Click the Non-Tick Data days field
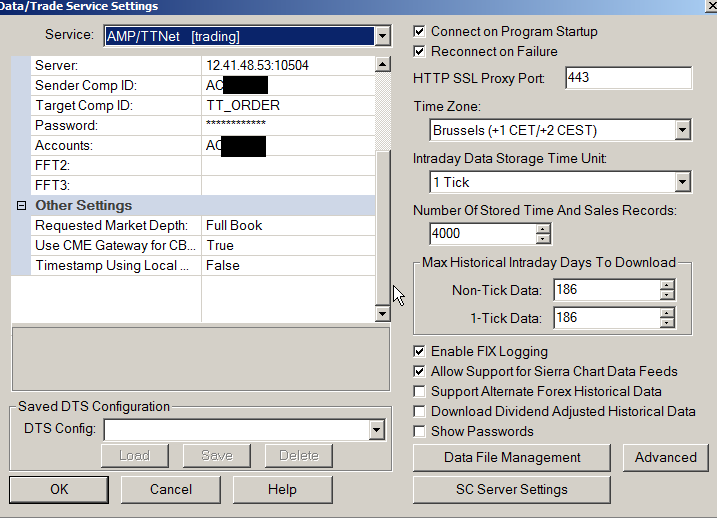 607,290
